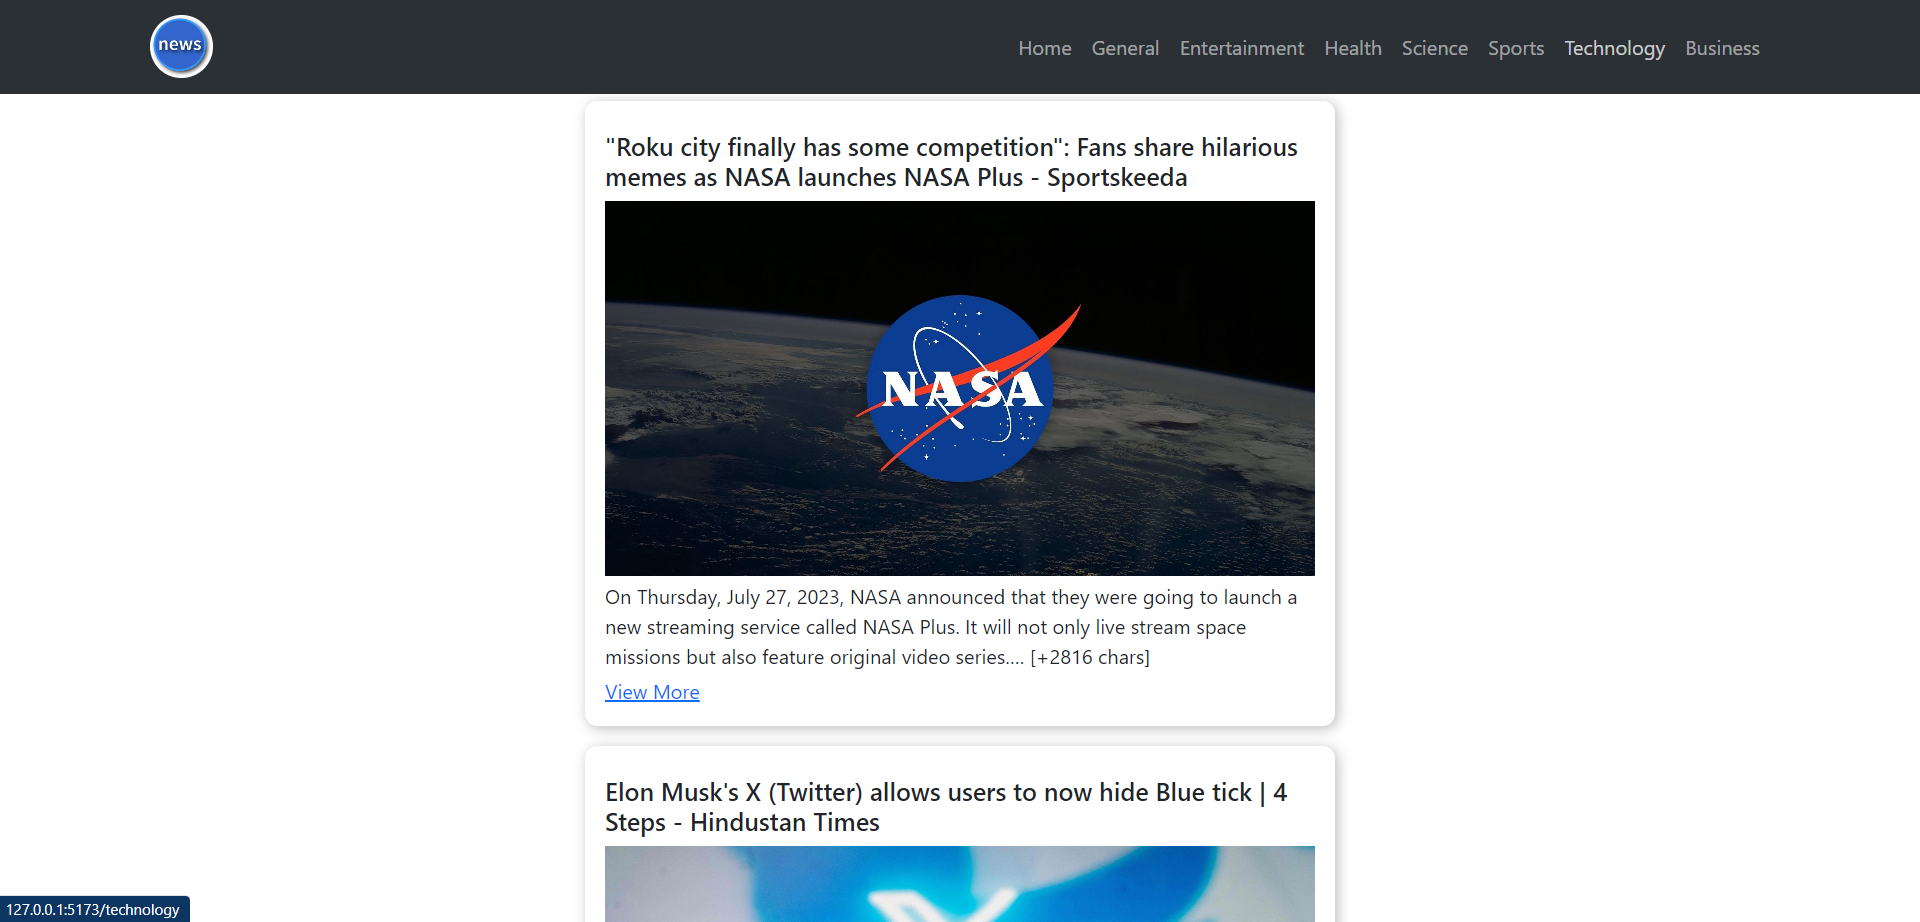This screenshot has height=922, width=1920.
Task: Click the NASA Earth image
Action: click(959, 388)
